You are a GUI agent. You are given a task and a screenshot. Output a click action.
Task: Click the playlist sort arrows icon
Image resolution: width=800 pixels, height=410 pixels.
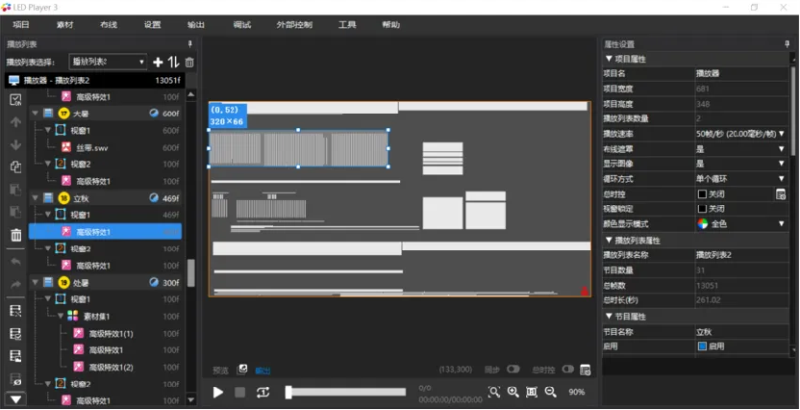point(173,62)
